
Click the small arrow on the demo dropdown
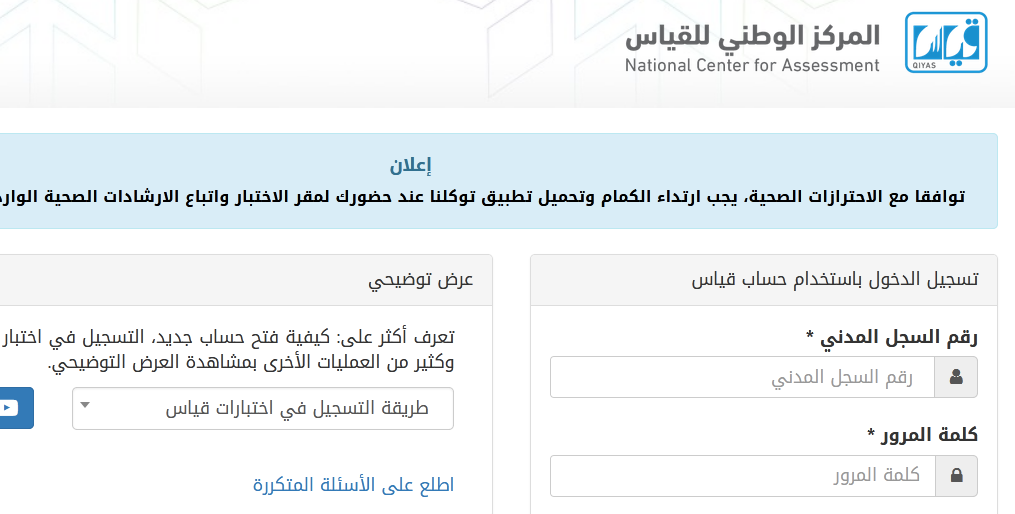point(85,405)
